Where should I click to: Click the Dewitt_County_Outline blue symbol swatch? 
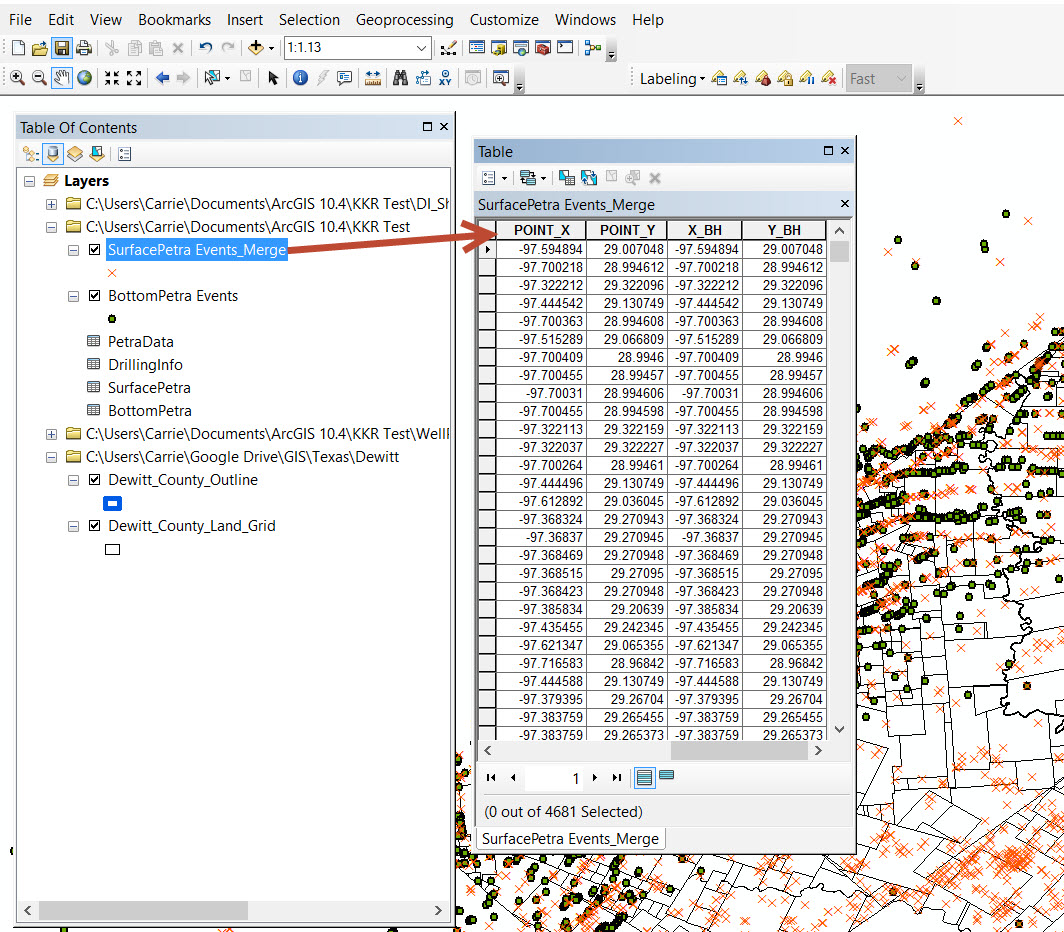pos(112,503)
